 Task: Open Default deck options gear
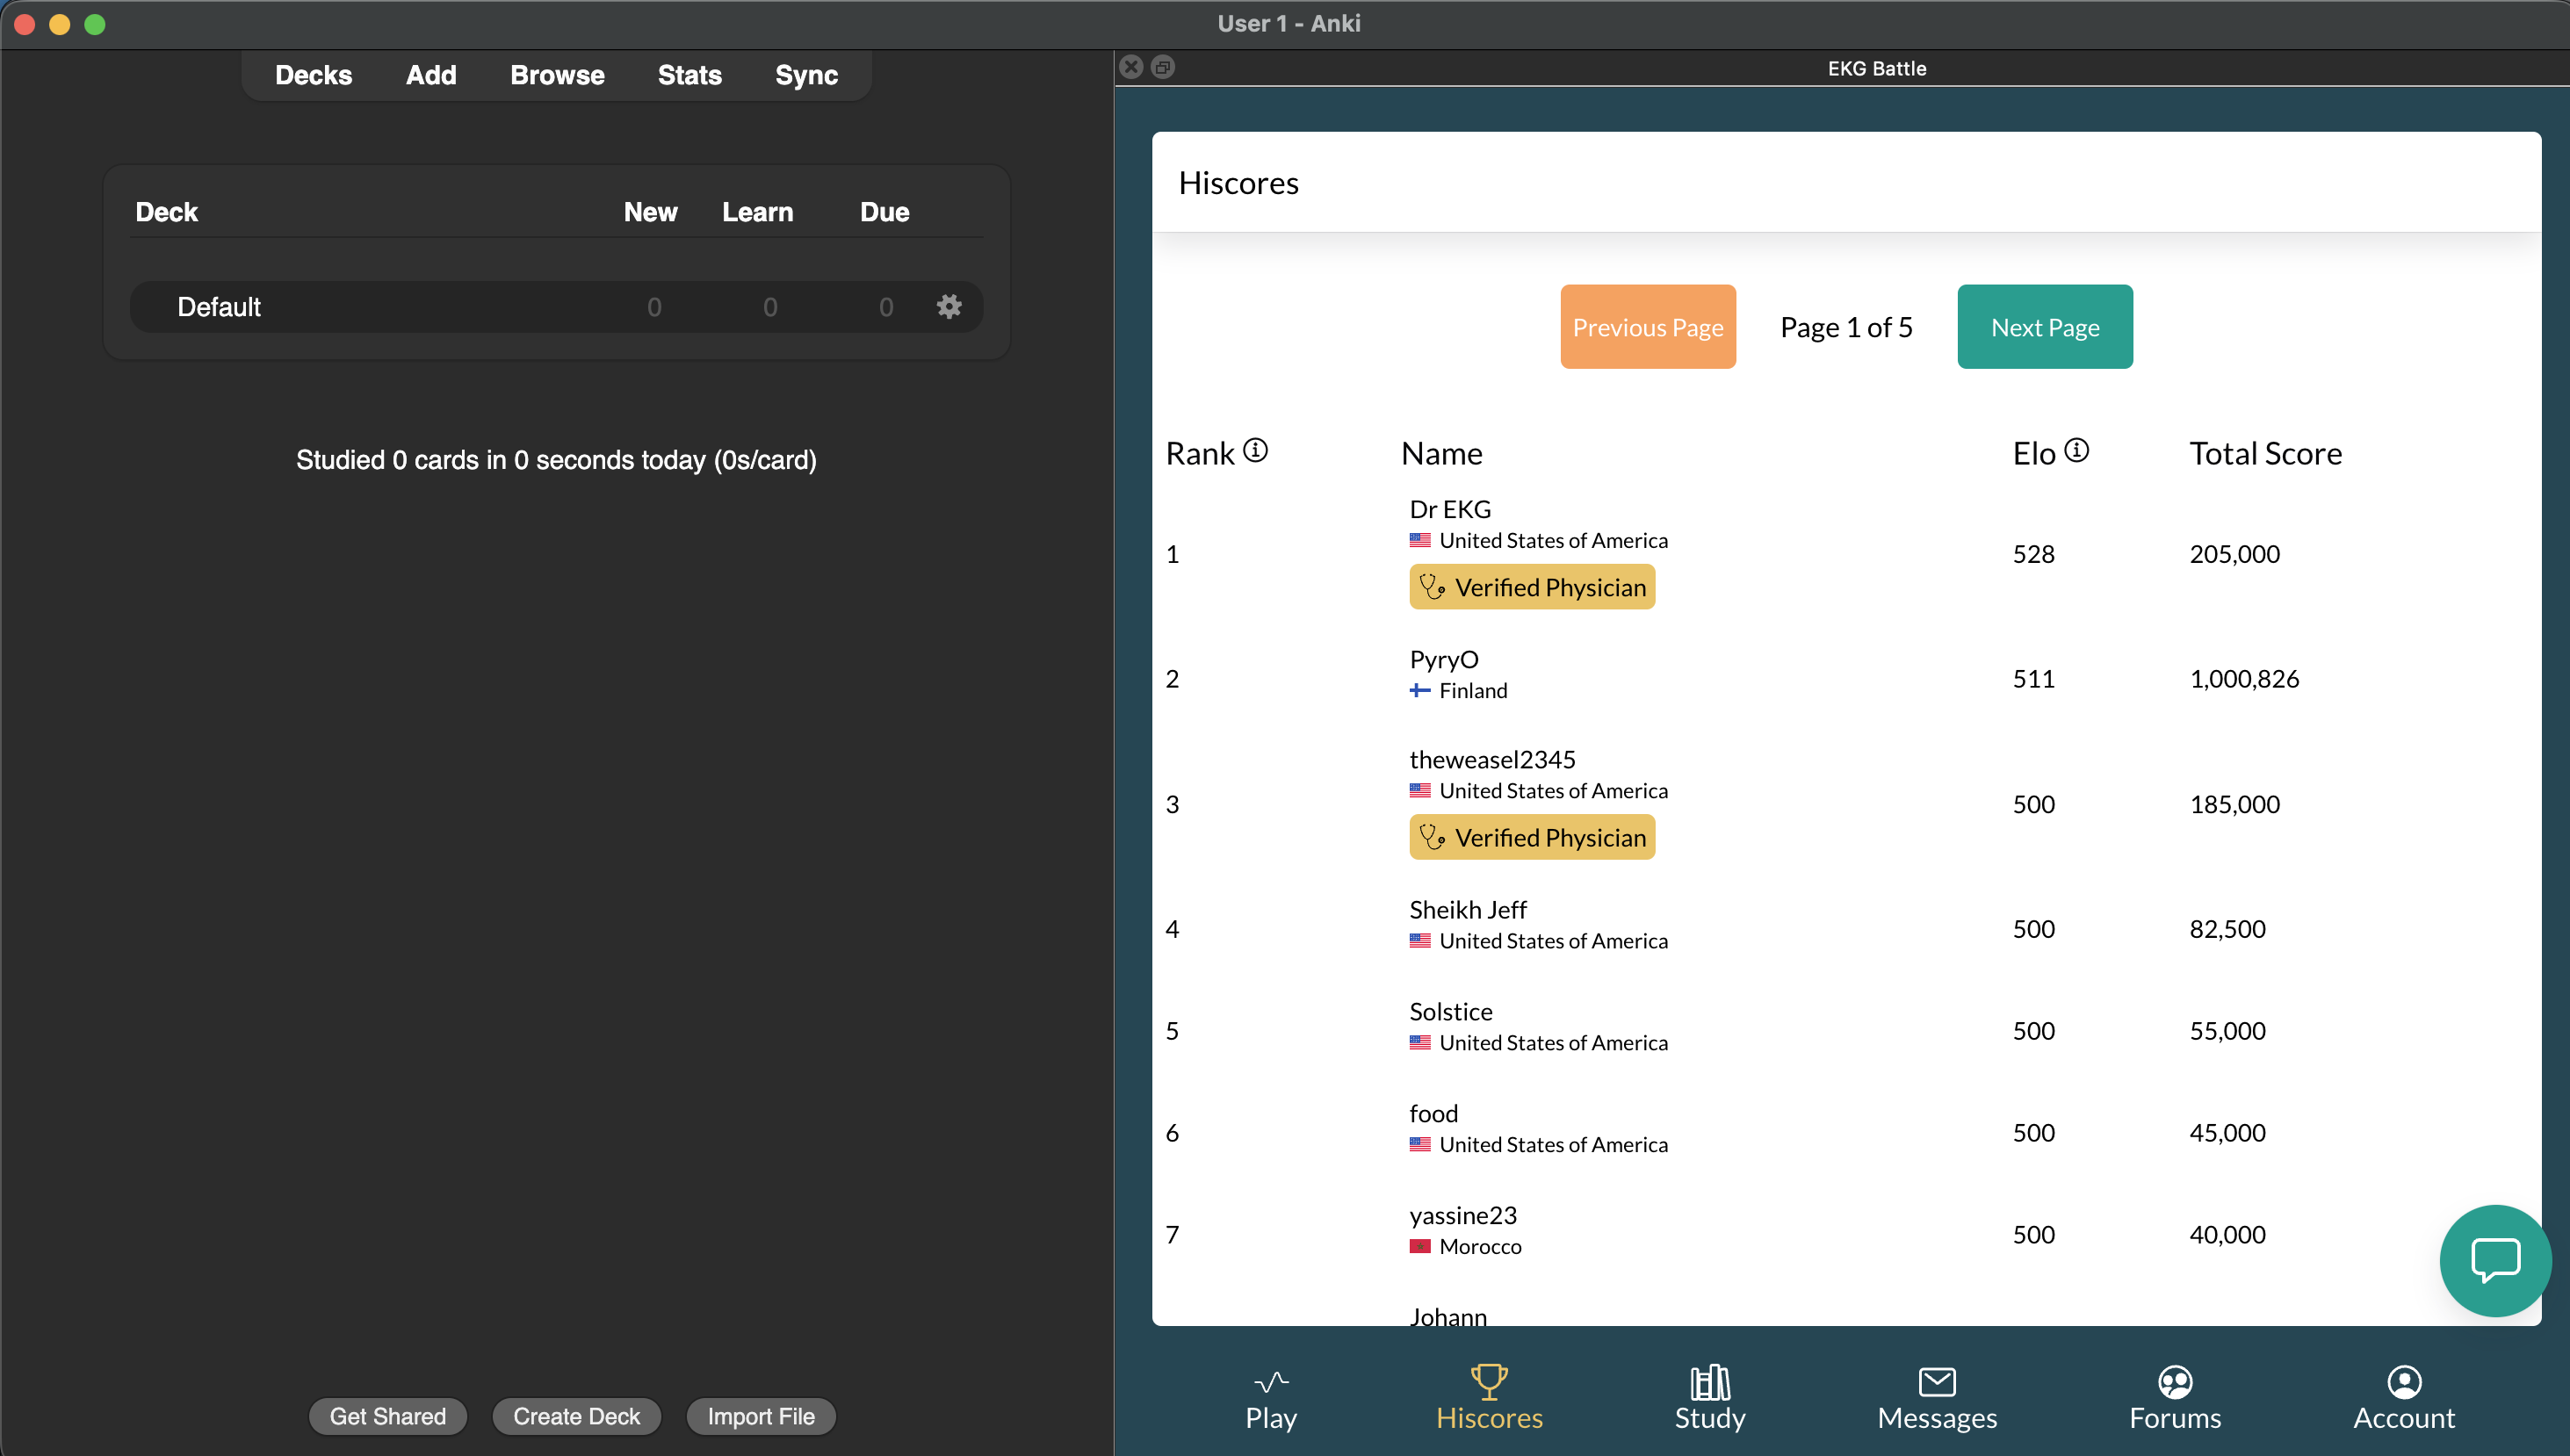coord(949,306)
